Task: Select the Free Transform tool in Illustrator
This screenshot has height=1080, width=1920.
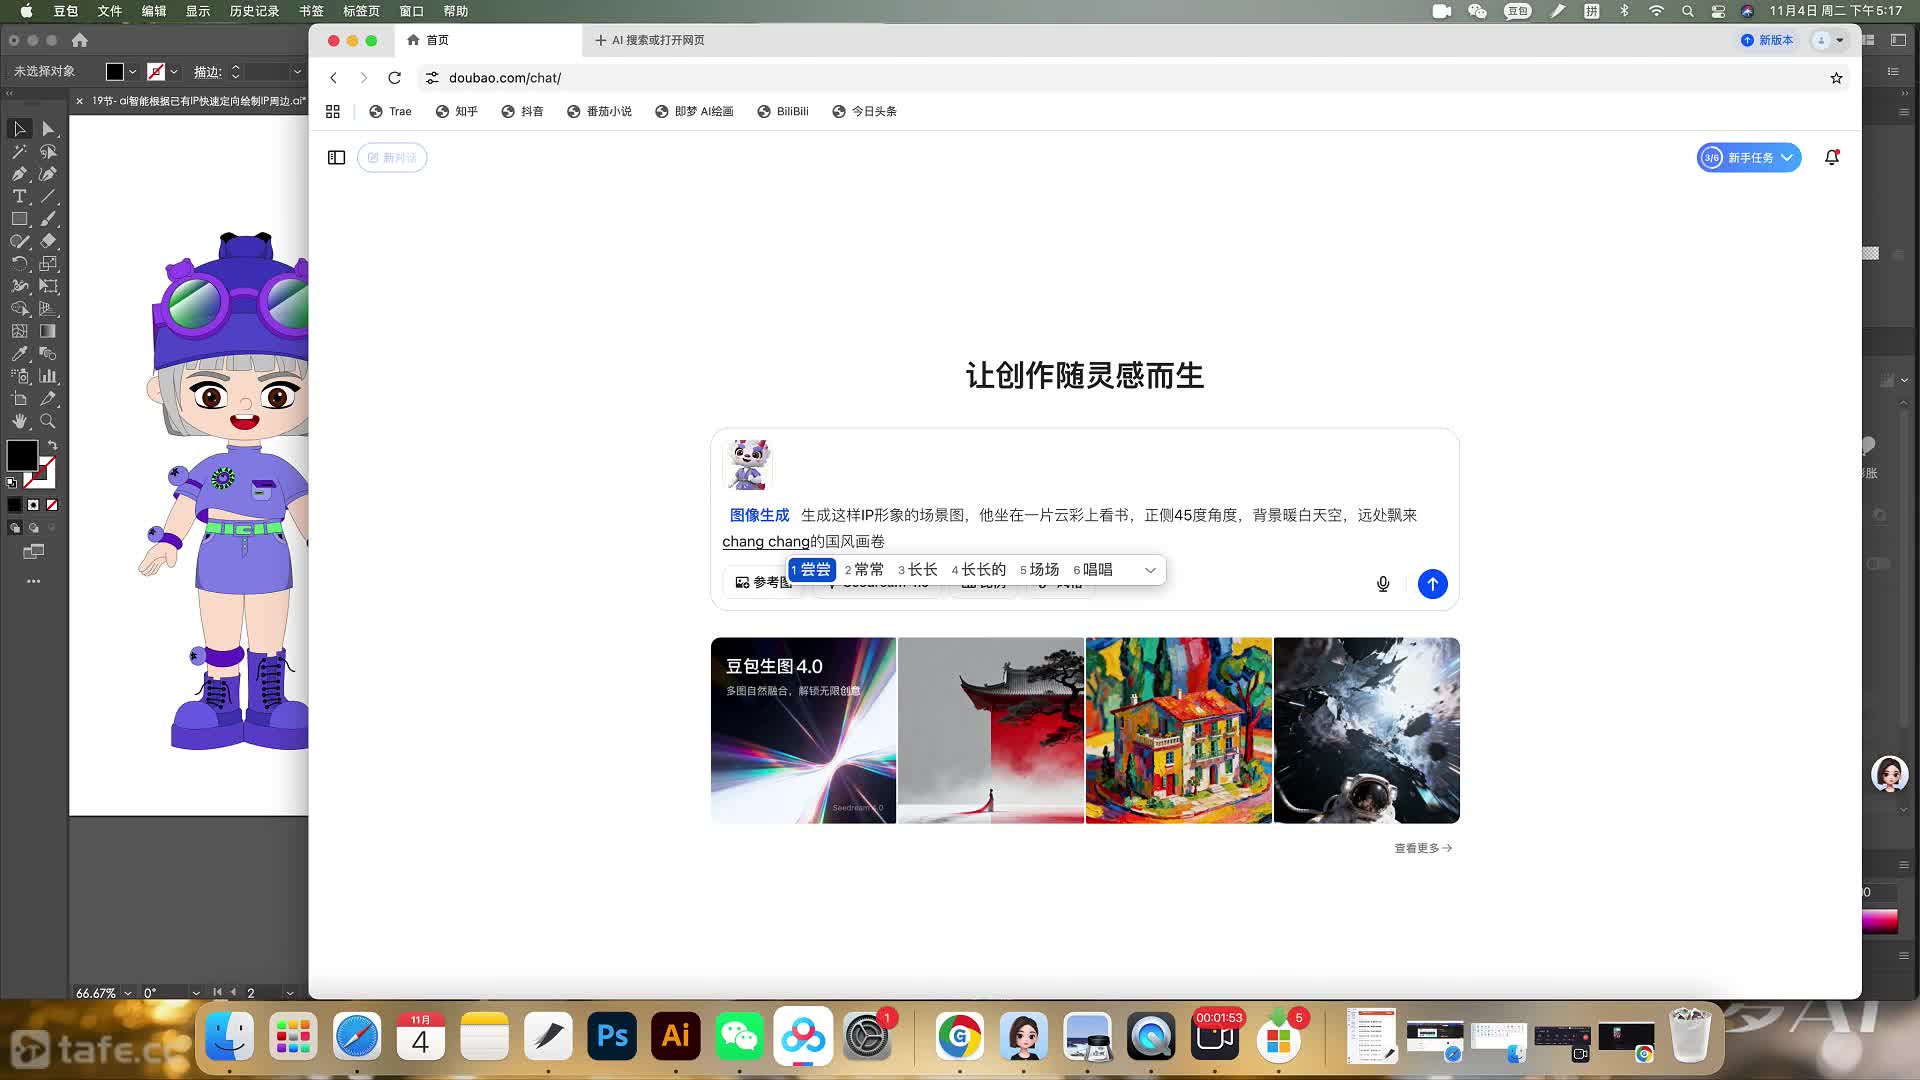Action: tap(48, 286)
